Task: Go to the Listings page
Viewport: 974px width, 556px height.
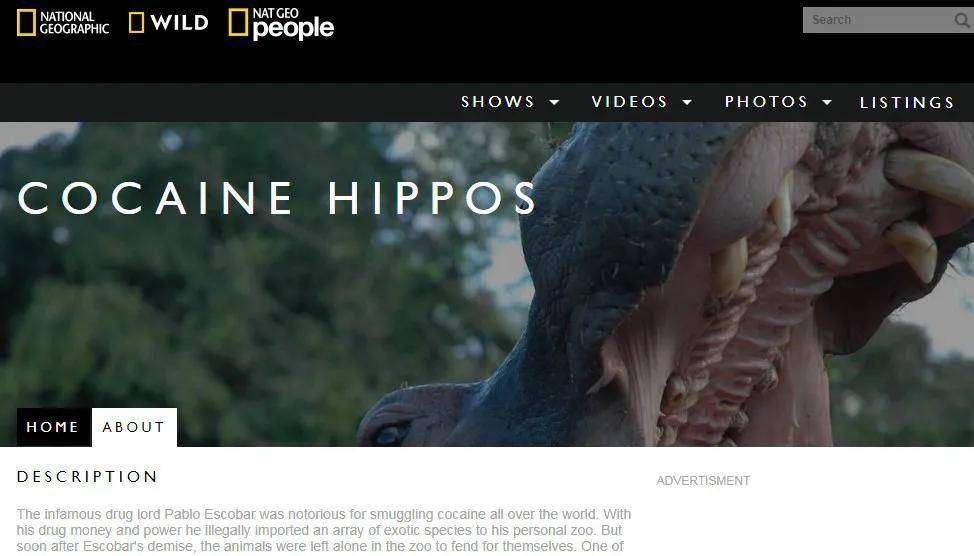Action: pos(907,103)
